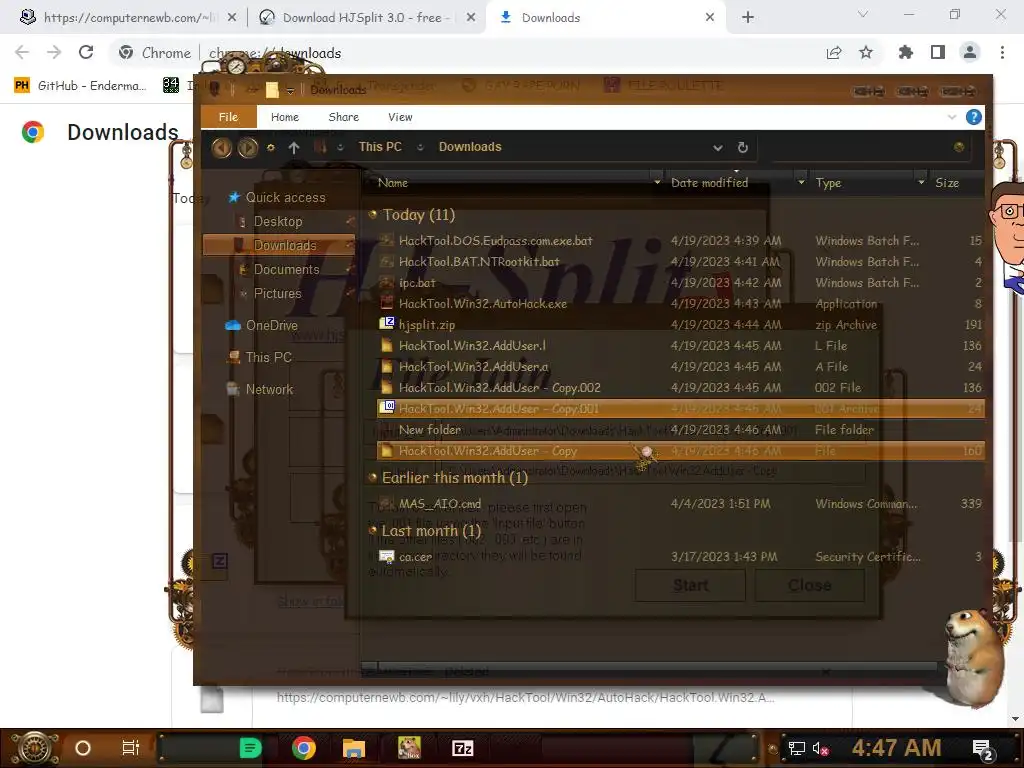Launch Chrome from the taskbar
Viewport: 1024px width, 768px height.
[304, 748]
